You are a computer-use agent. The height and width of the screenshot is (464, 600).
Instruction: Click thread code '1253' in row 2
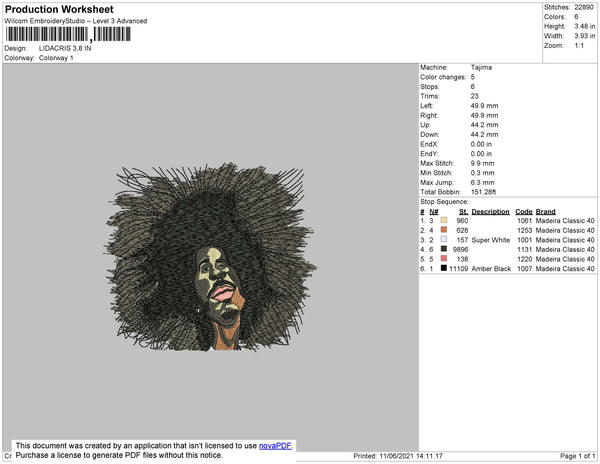pos(525,230)
